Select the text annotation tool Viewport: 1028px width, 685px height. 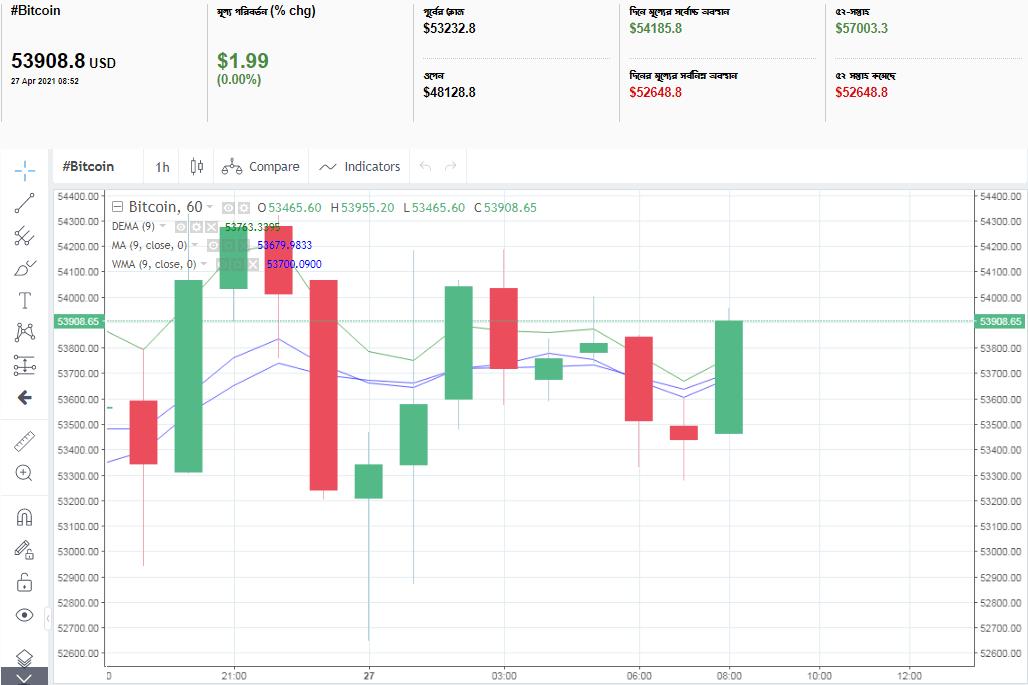[25, 300]
